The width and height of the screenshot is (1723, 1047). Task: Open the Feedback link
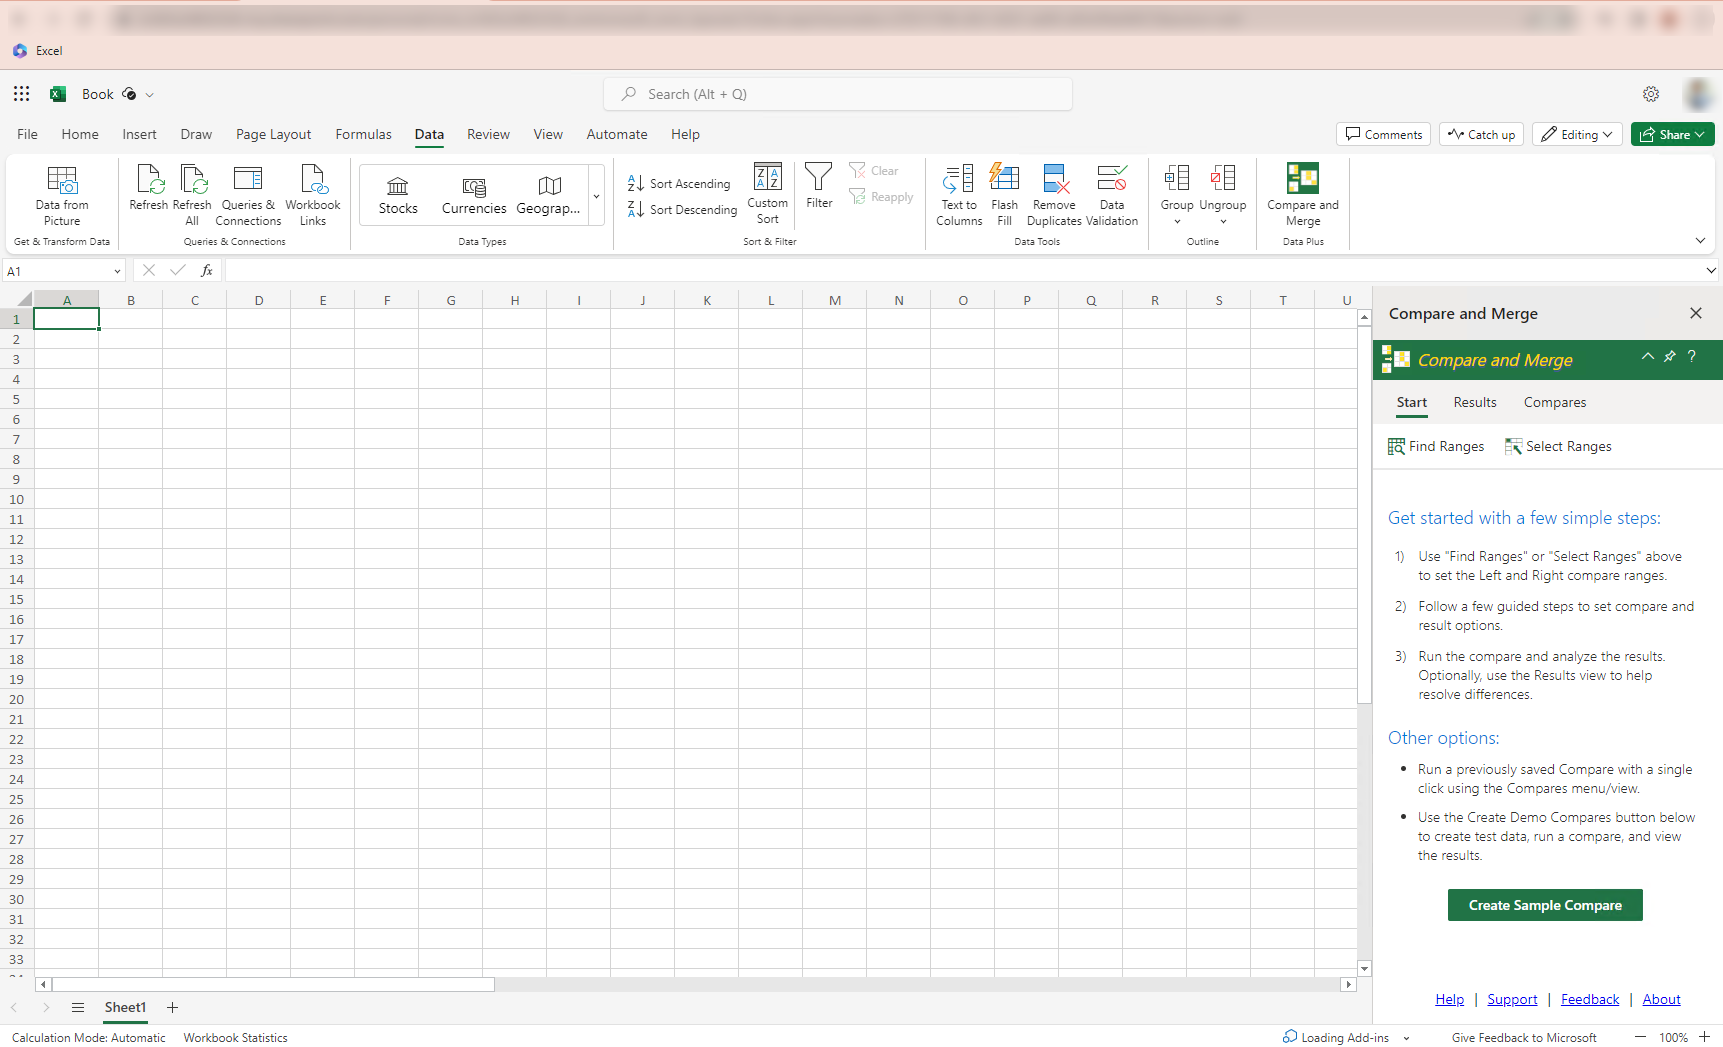click(x=1589, y=999)
